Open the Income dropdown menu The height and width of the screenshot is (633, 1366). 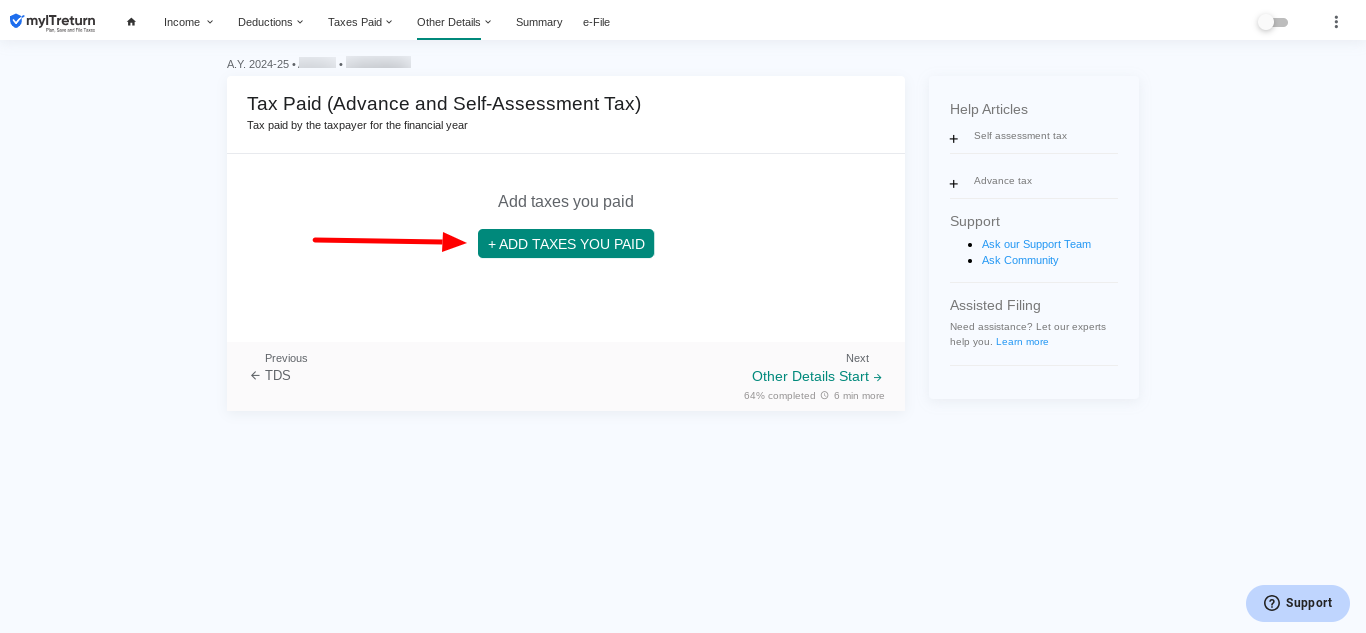(x=188, y=22)
